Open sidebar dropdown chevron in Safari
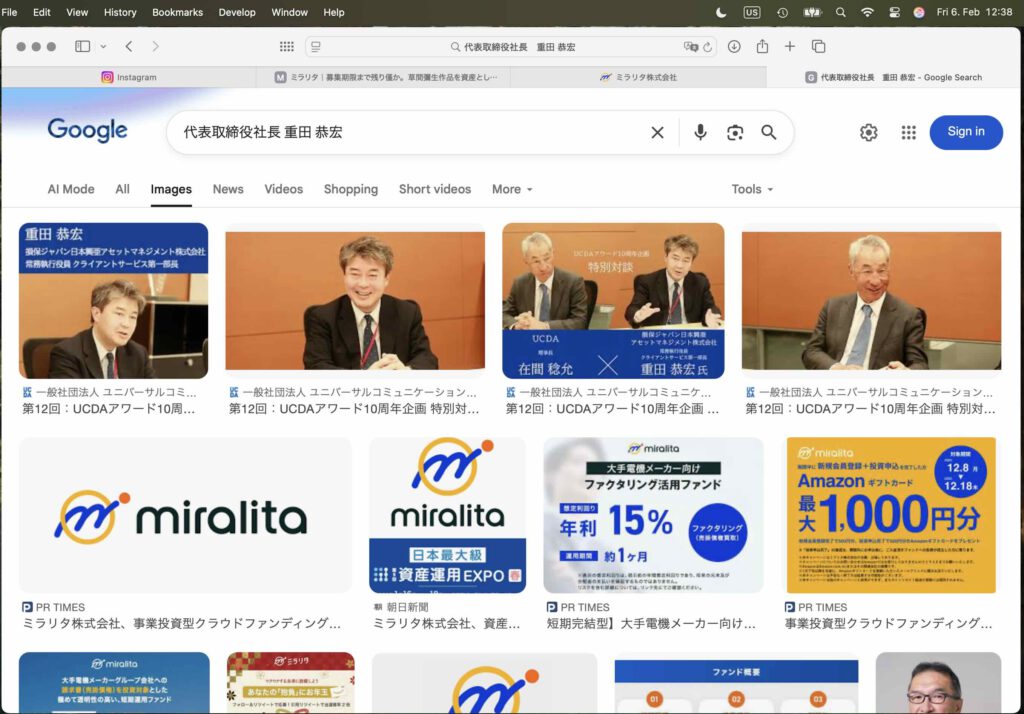Image resolution: width=1024 pixels, height=714 pixels. [103, 47]
